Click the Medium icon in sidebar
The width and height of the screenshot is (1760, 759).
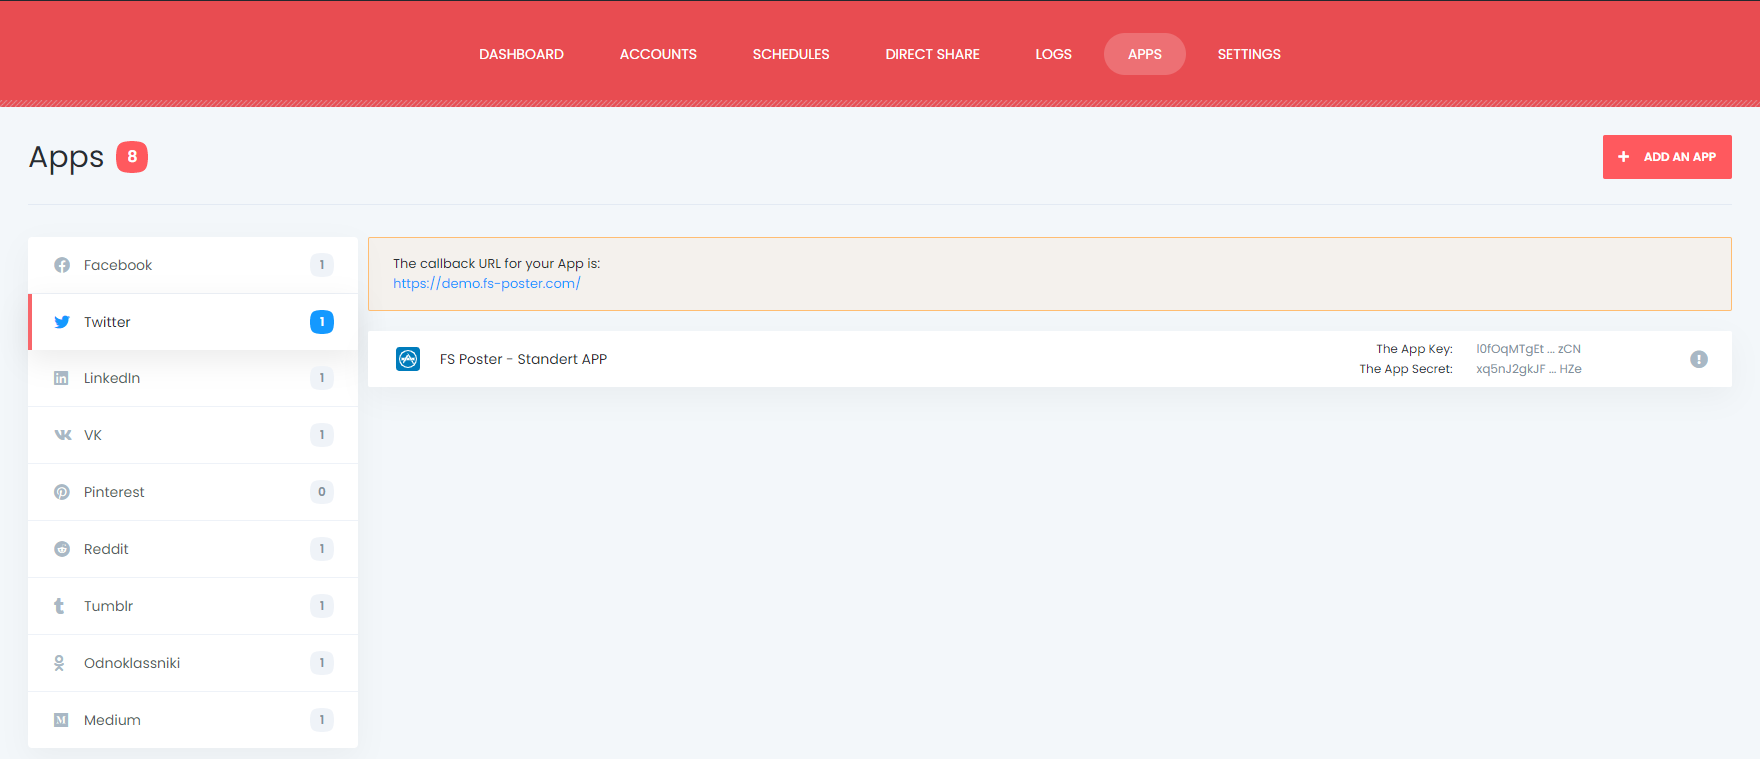pos(61,720)
